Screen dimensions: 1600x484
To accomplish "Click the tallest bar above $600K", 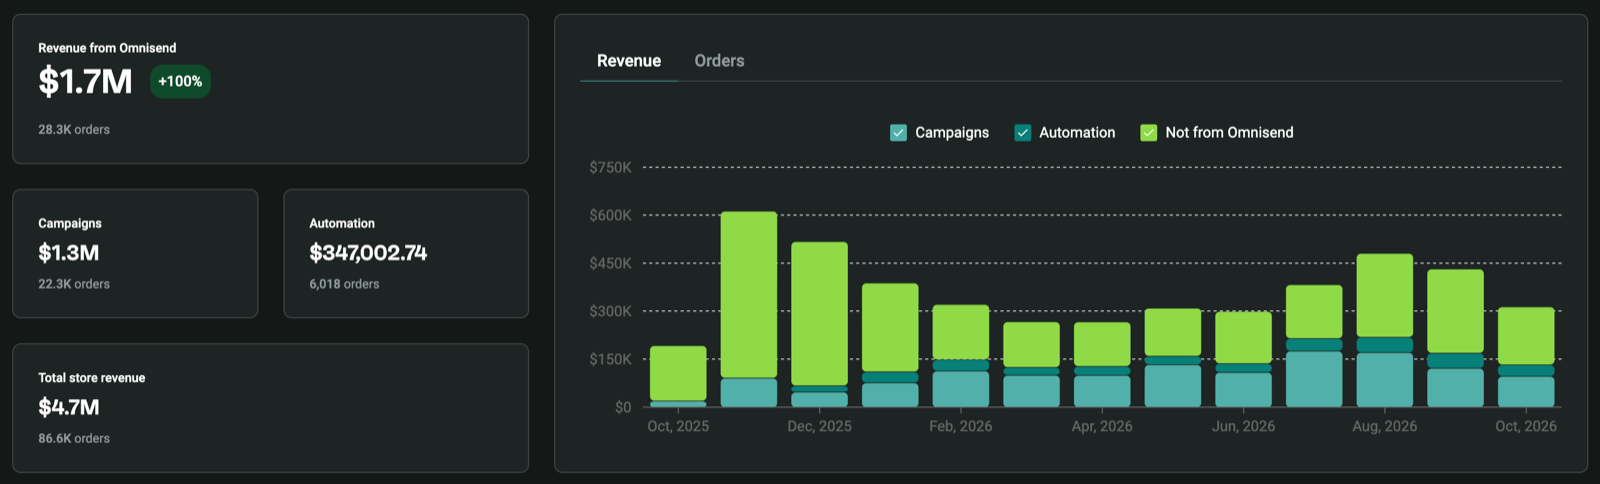I will coord(749,309).
